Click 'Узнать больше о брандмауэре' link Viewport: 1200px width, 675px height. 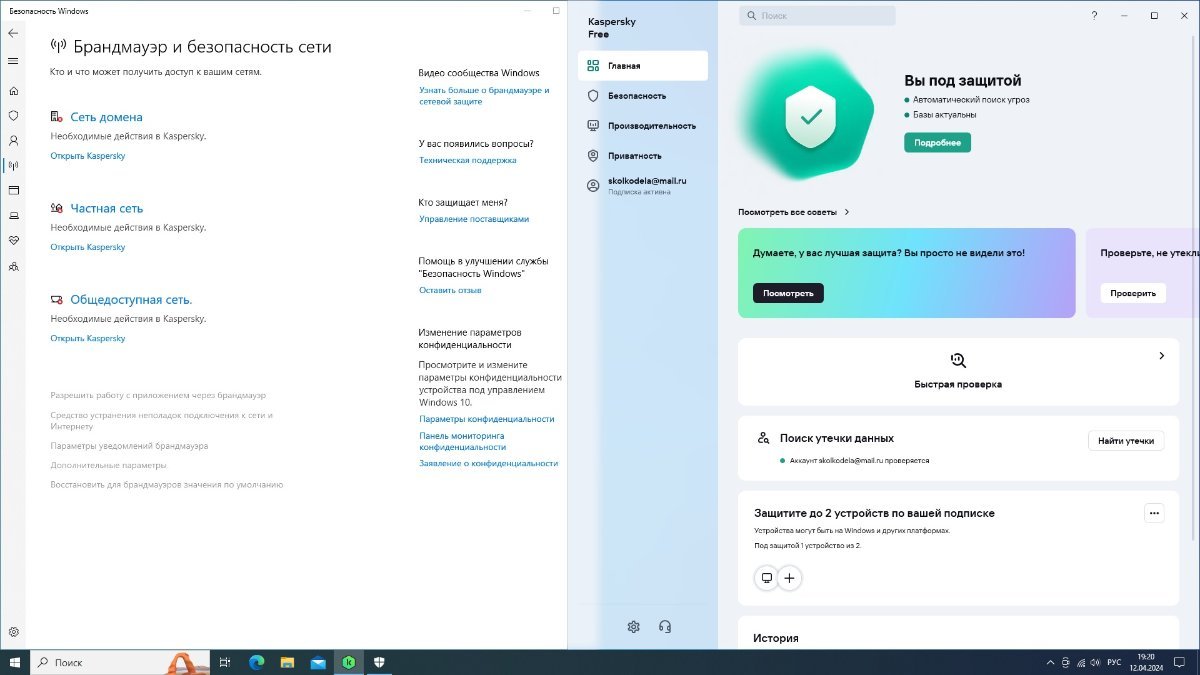(x=484, y=95)
